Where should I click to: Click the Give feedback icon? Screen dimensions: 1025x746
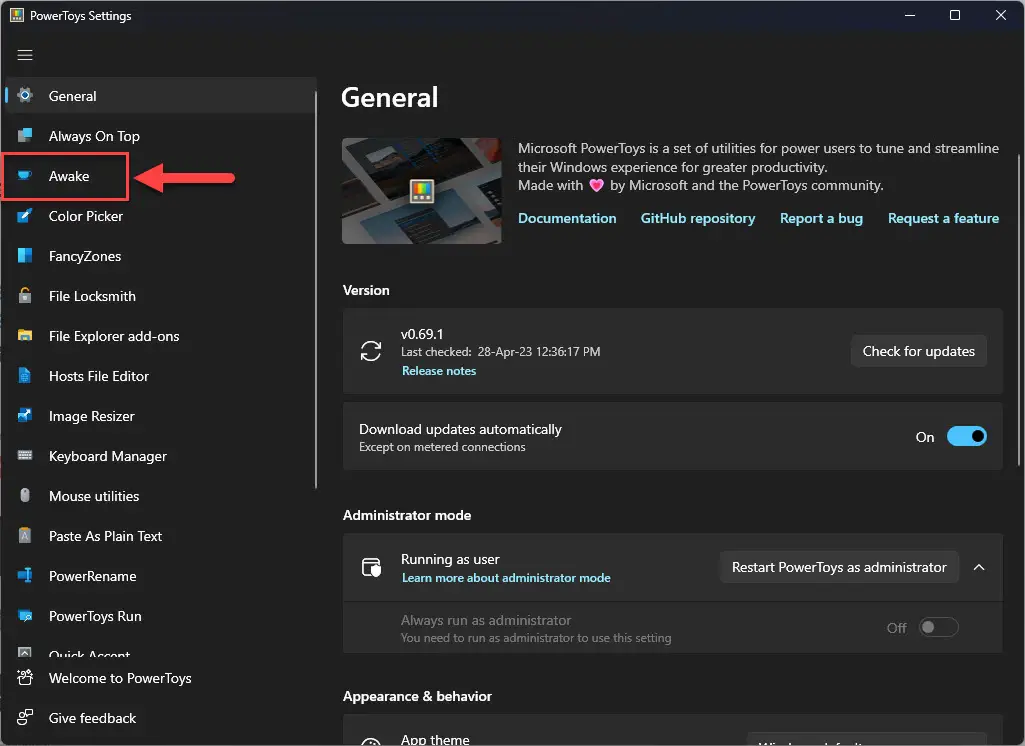pos(25,717)
